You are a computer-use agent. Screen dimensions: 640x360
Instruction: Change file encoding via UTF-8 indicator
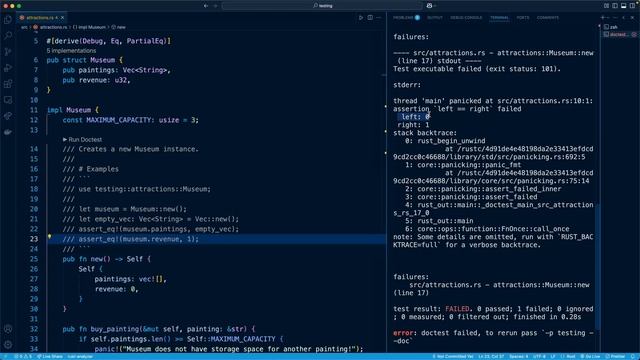coord(539,356)
